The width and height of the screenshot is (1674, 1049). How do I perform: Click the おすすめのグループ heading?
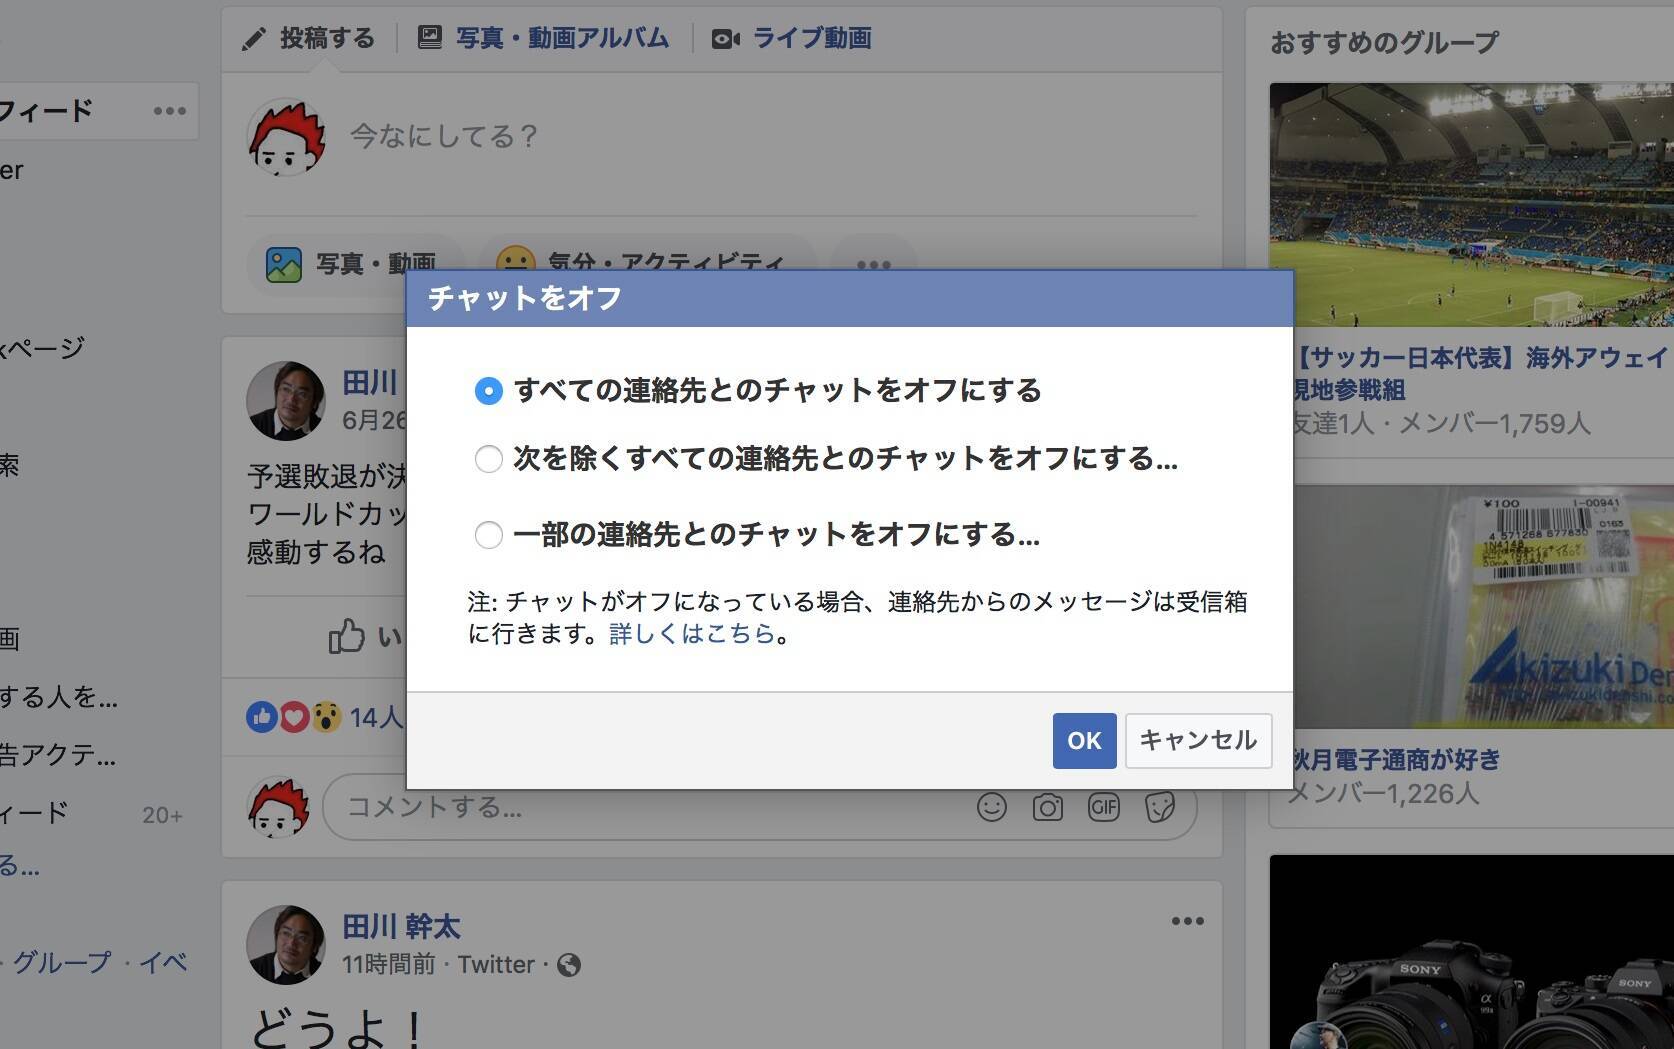pos(1385,42)
